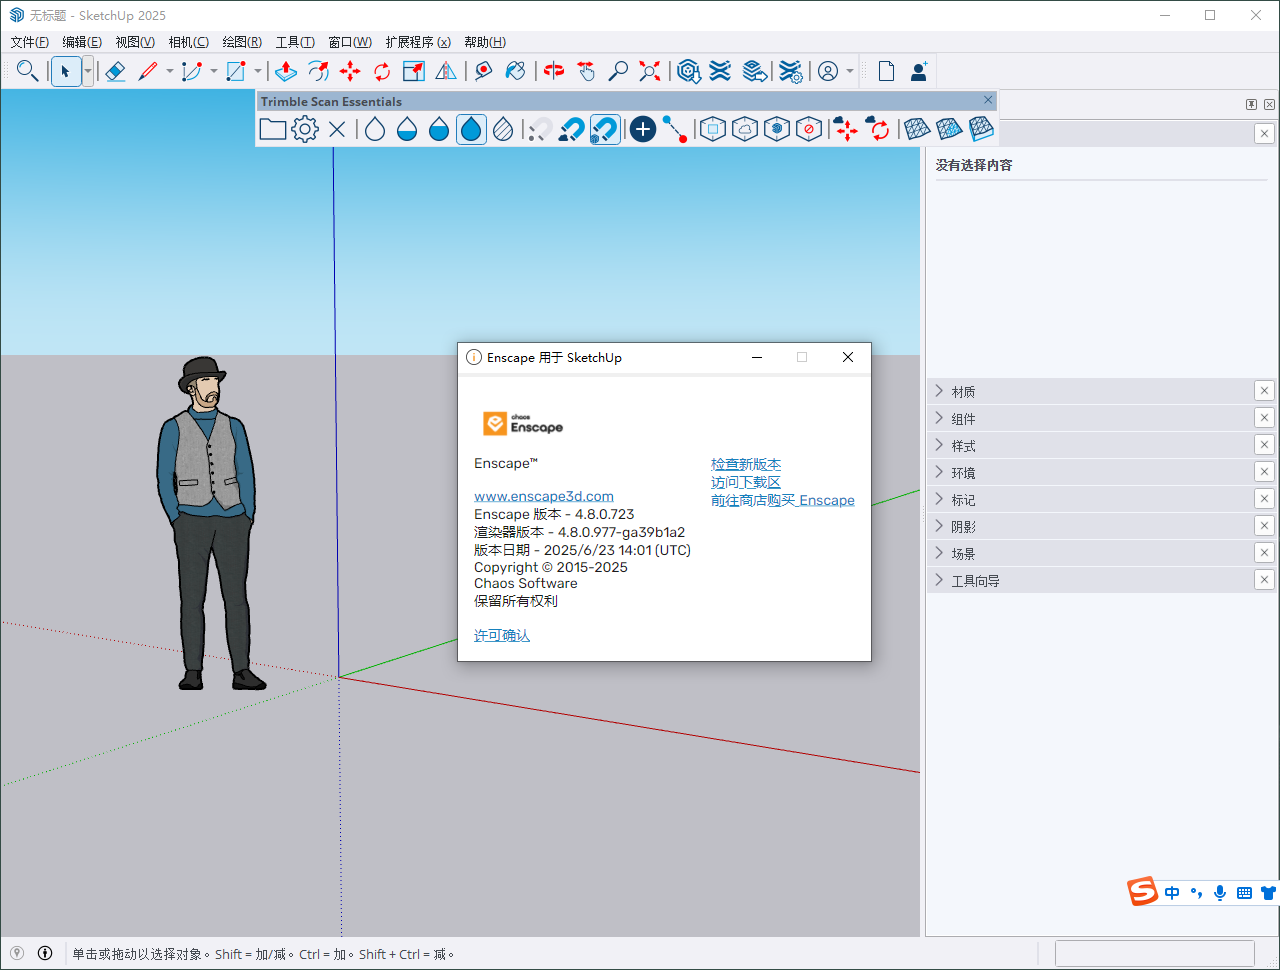Toggle the half-filled droplet display mode

pos(407,129)
